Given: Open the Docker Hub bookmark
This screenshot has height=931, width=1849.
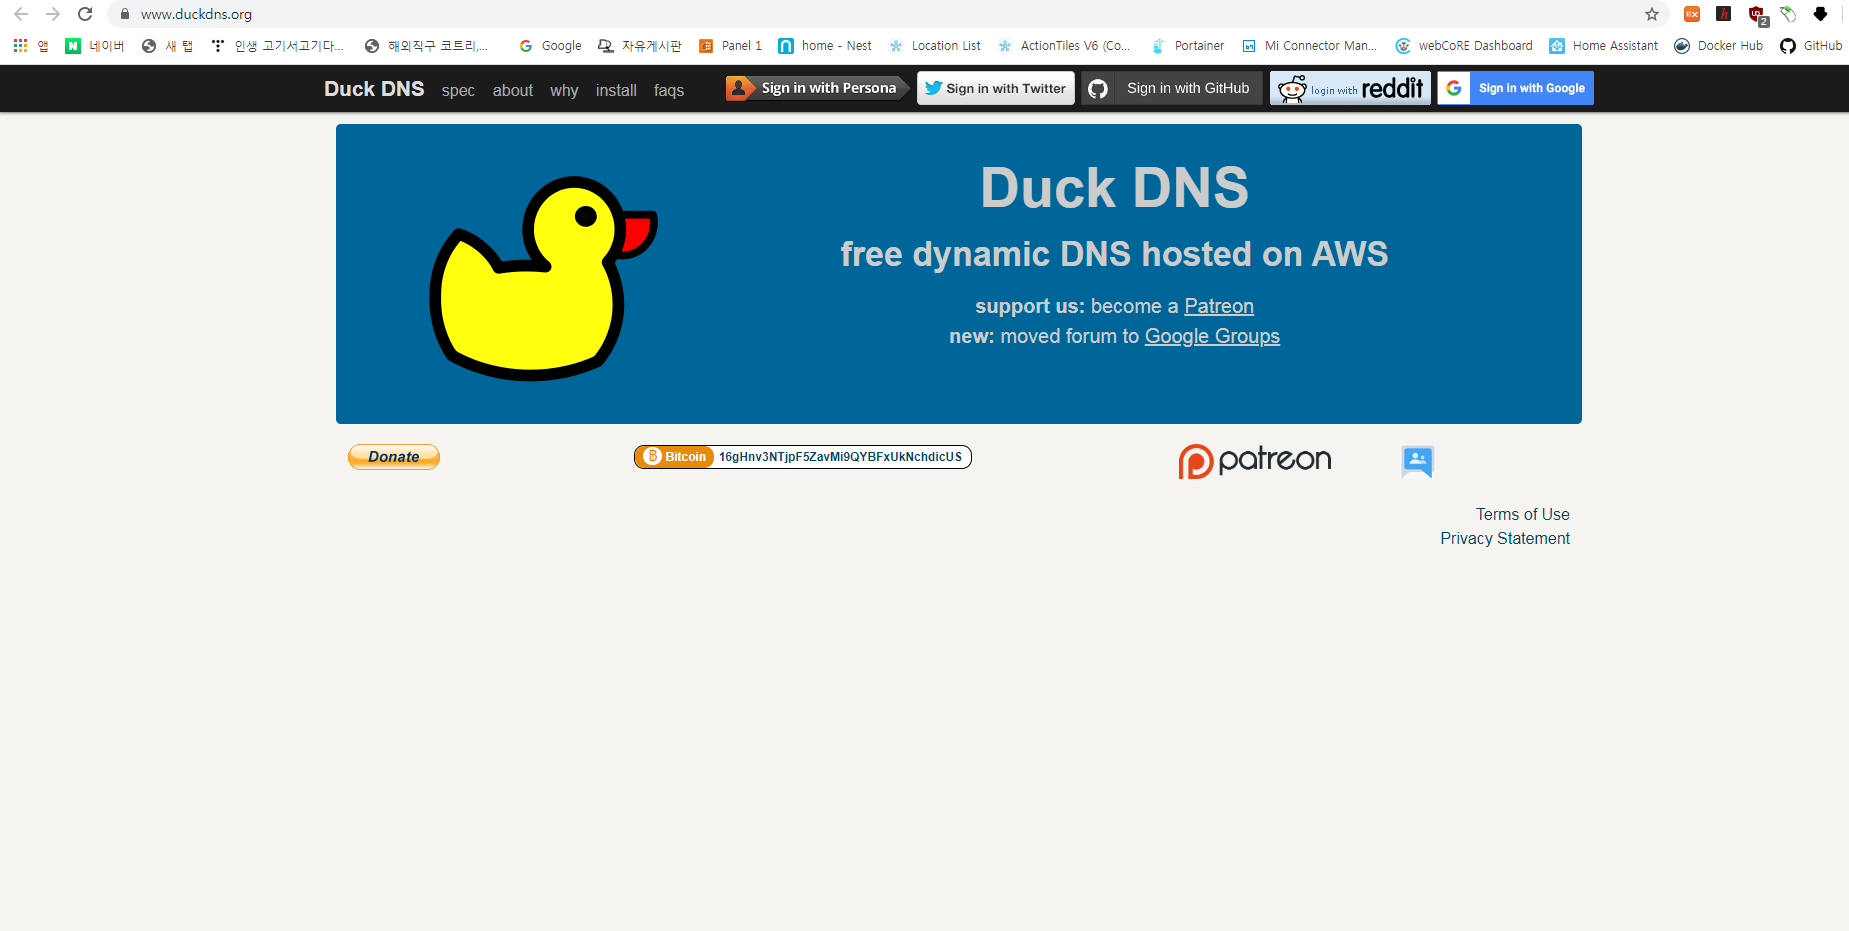Looking at the screenshot, I should pyautogui.click(x=1719, y=46).
